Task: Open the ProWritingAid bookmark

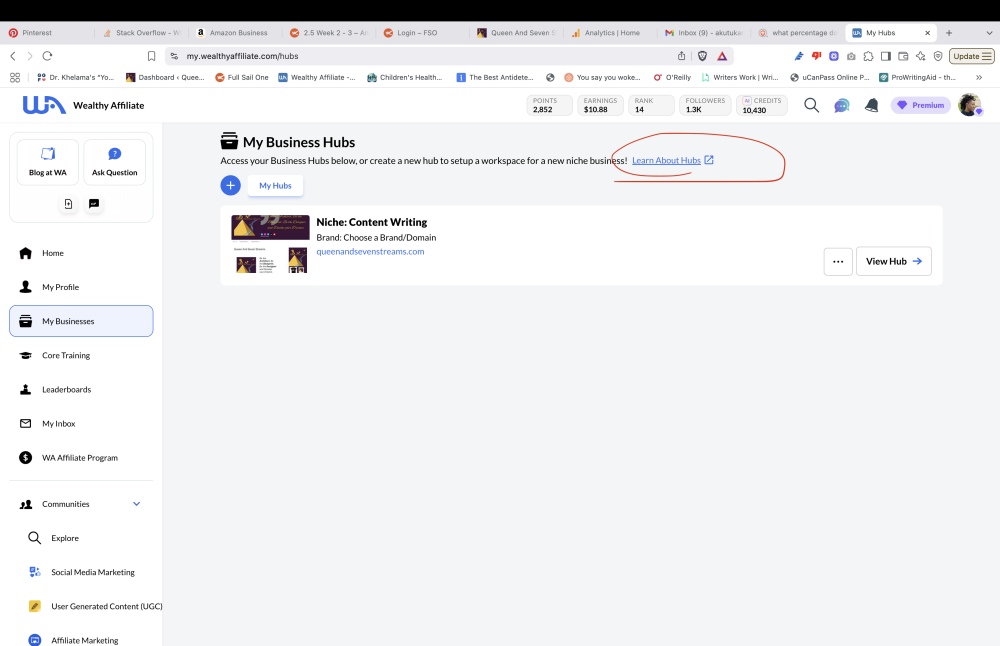Action: 917,77
